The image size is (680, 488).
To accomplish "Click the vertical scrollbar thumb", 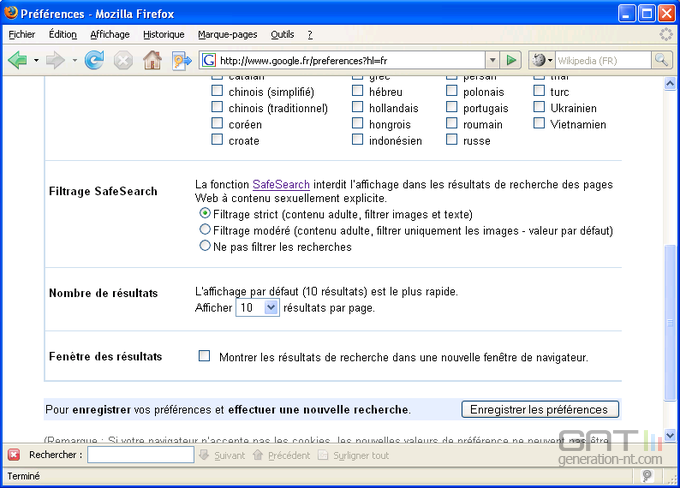I will [670, 323].
